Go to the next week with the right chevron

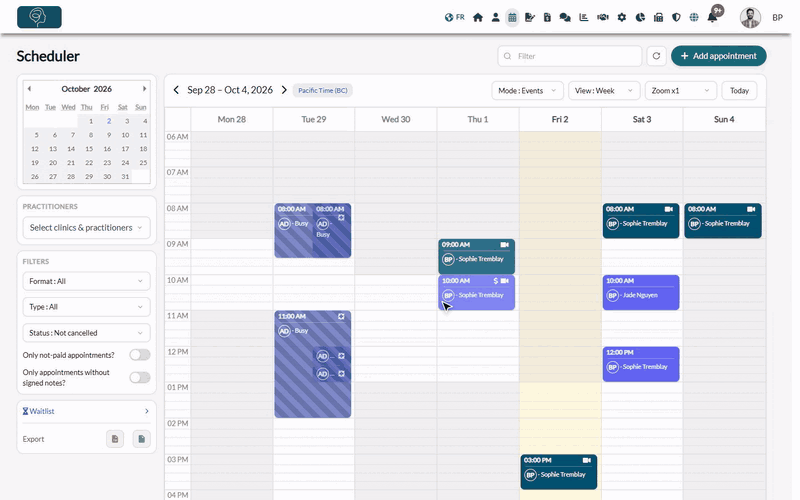[x=284, y=90]
